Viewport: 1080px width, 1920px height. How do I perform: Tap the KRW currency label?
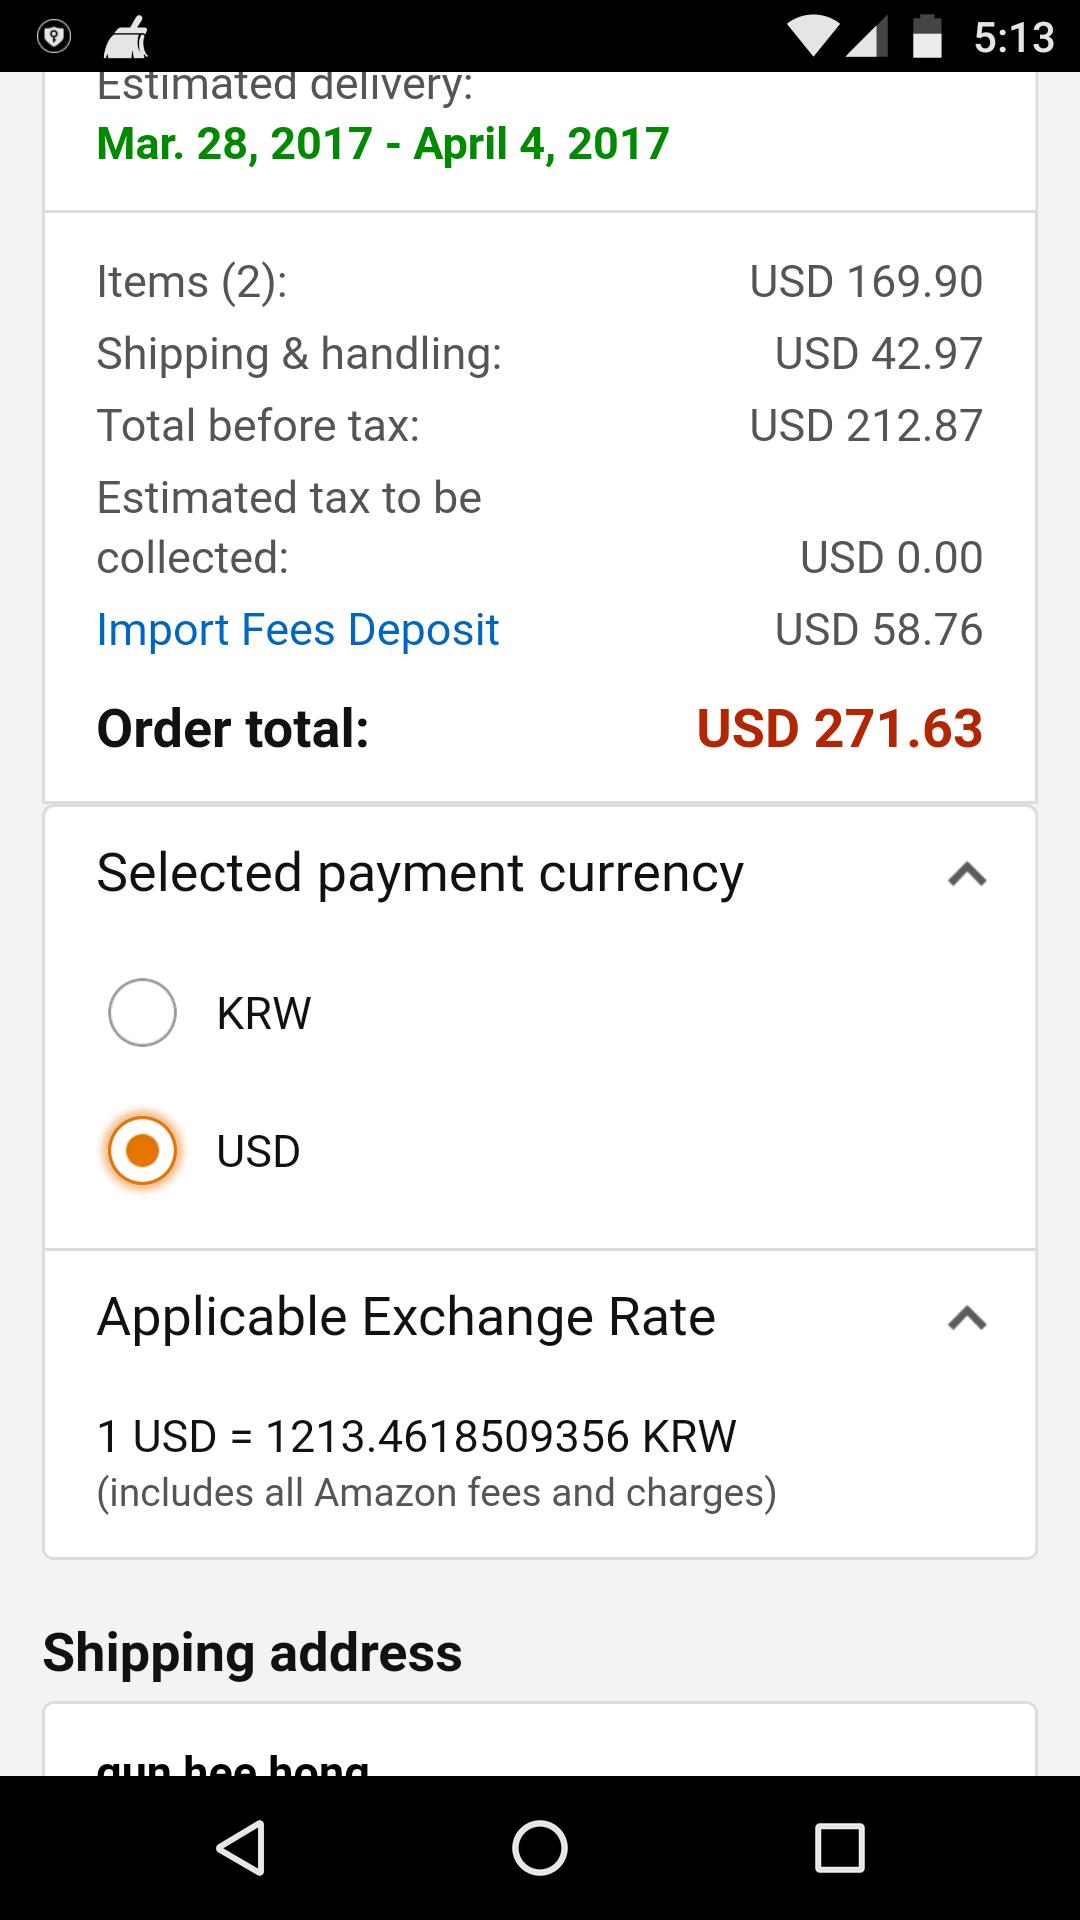[x=263, y=1013]
